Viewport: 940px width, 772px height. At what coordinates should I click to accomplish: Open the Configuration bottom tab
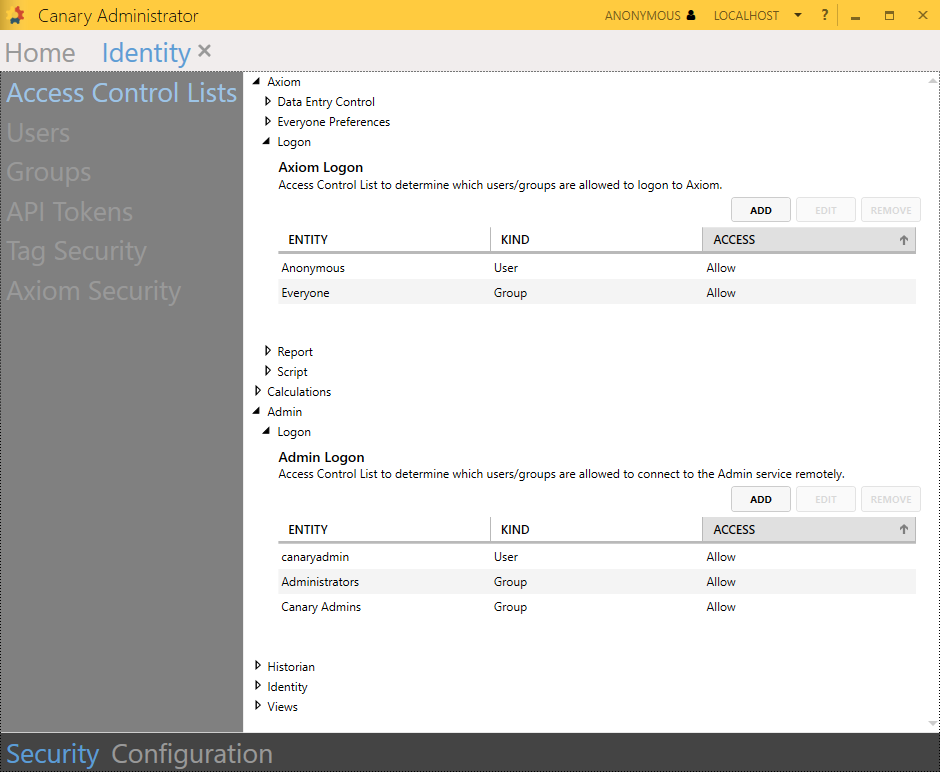pos(191,754)
